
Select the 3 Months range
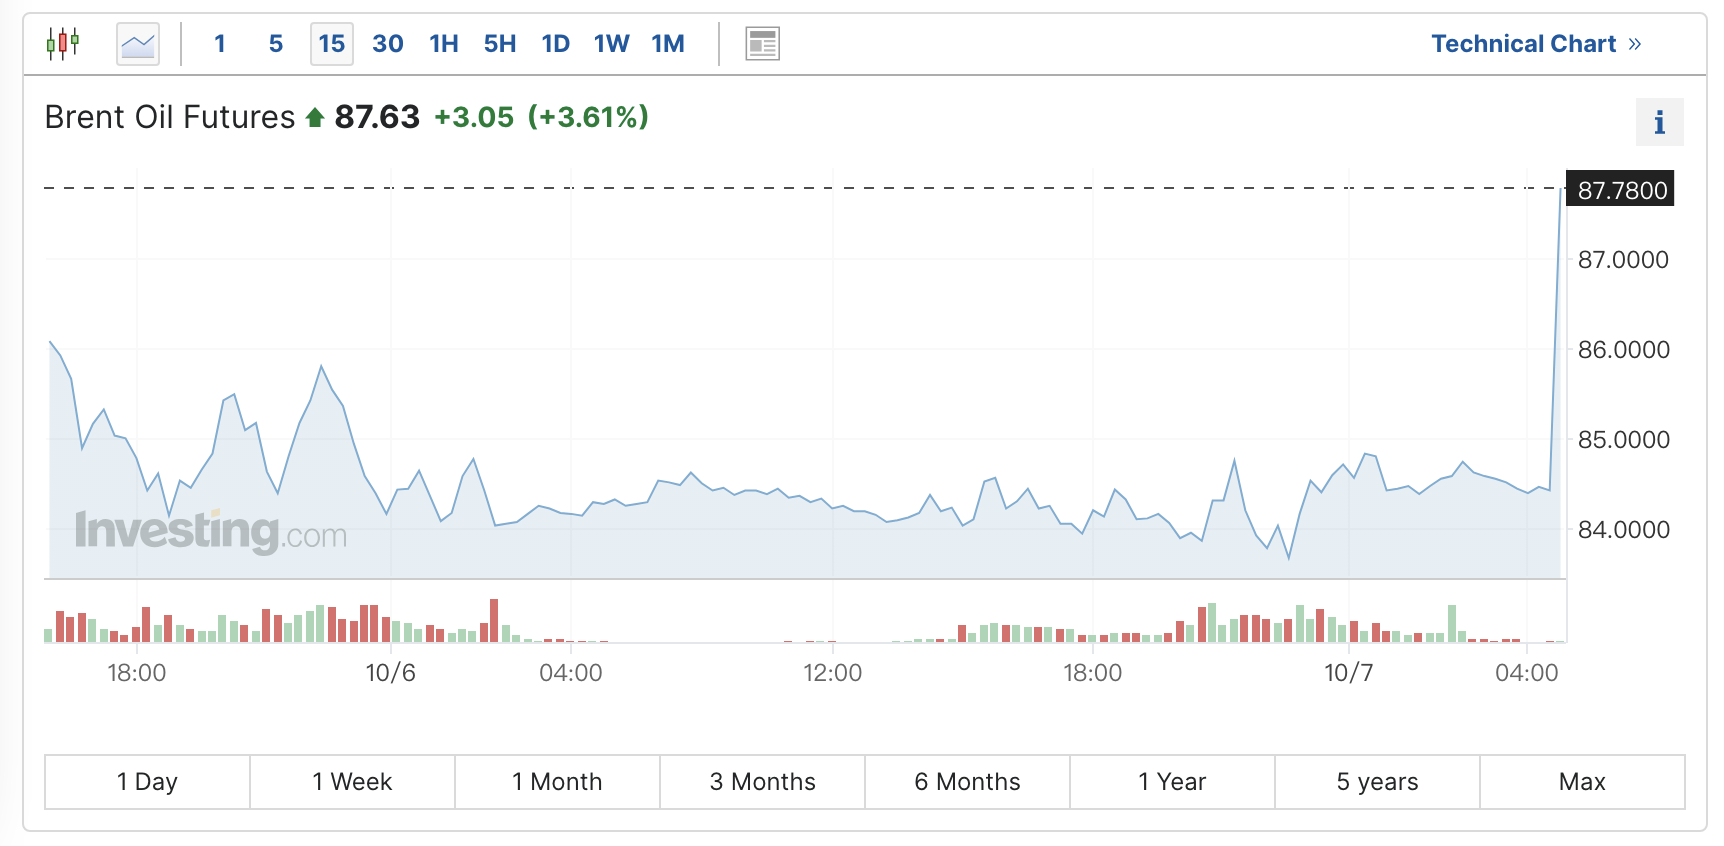[762, 782]
